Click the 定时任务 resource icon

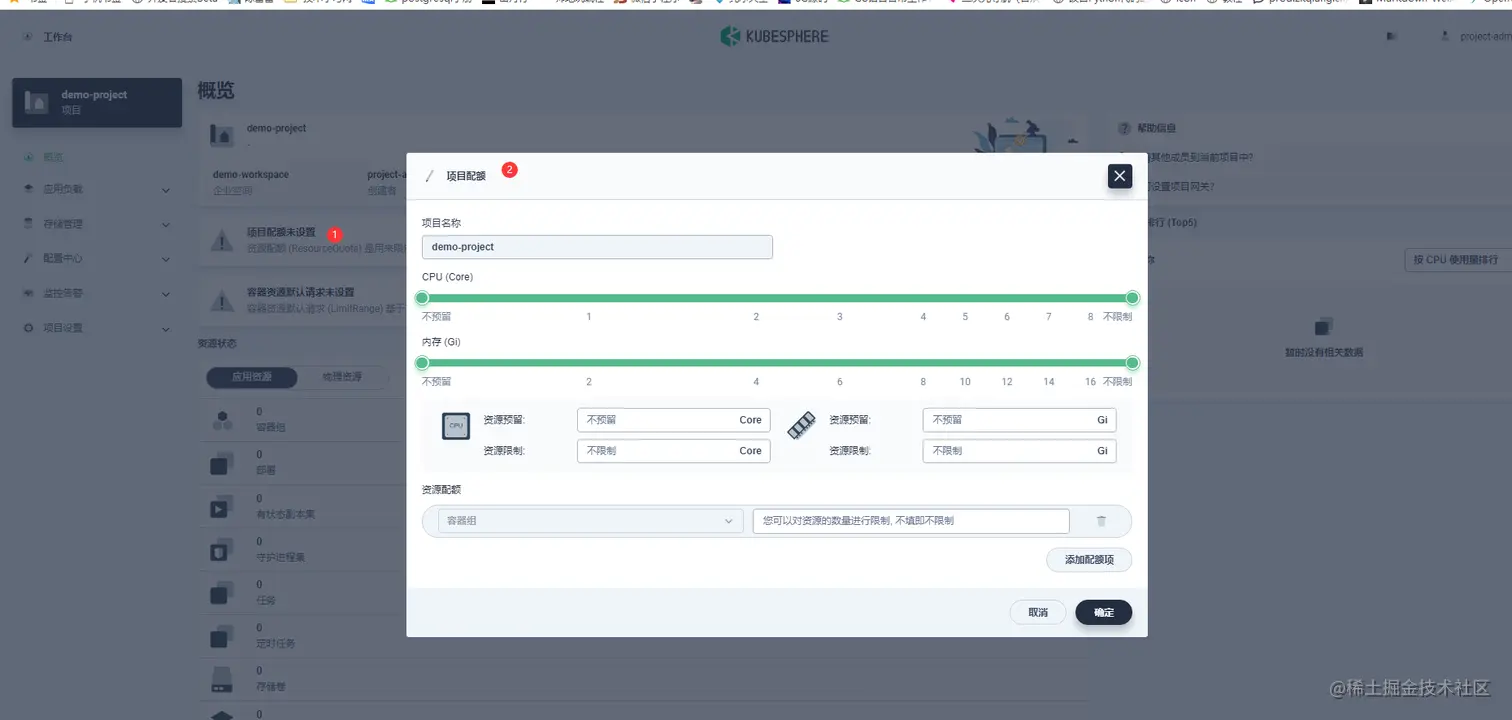222,637
